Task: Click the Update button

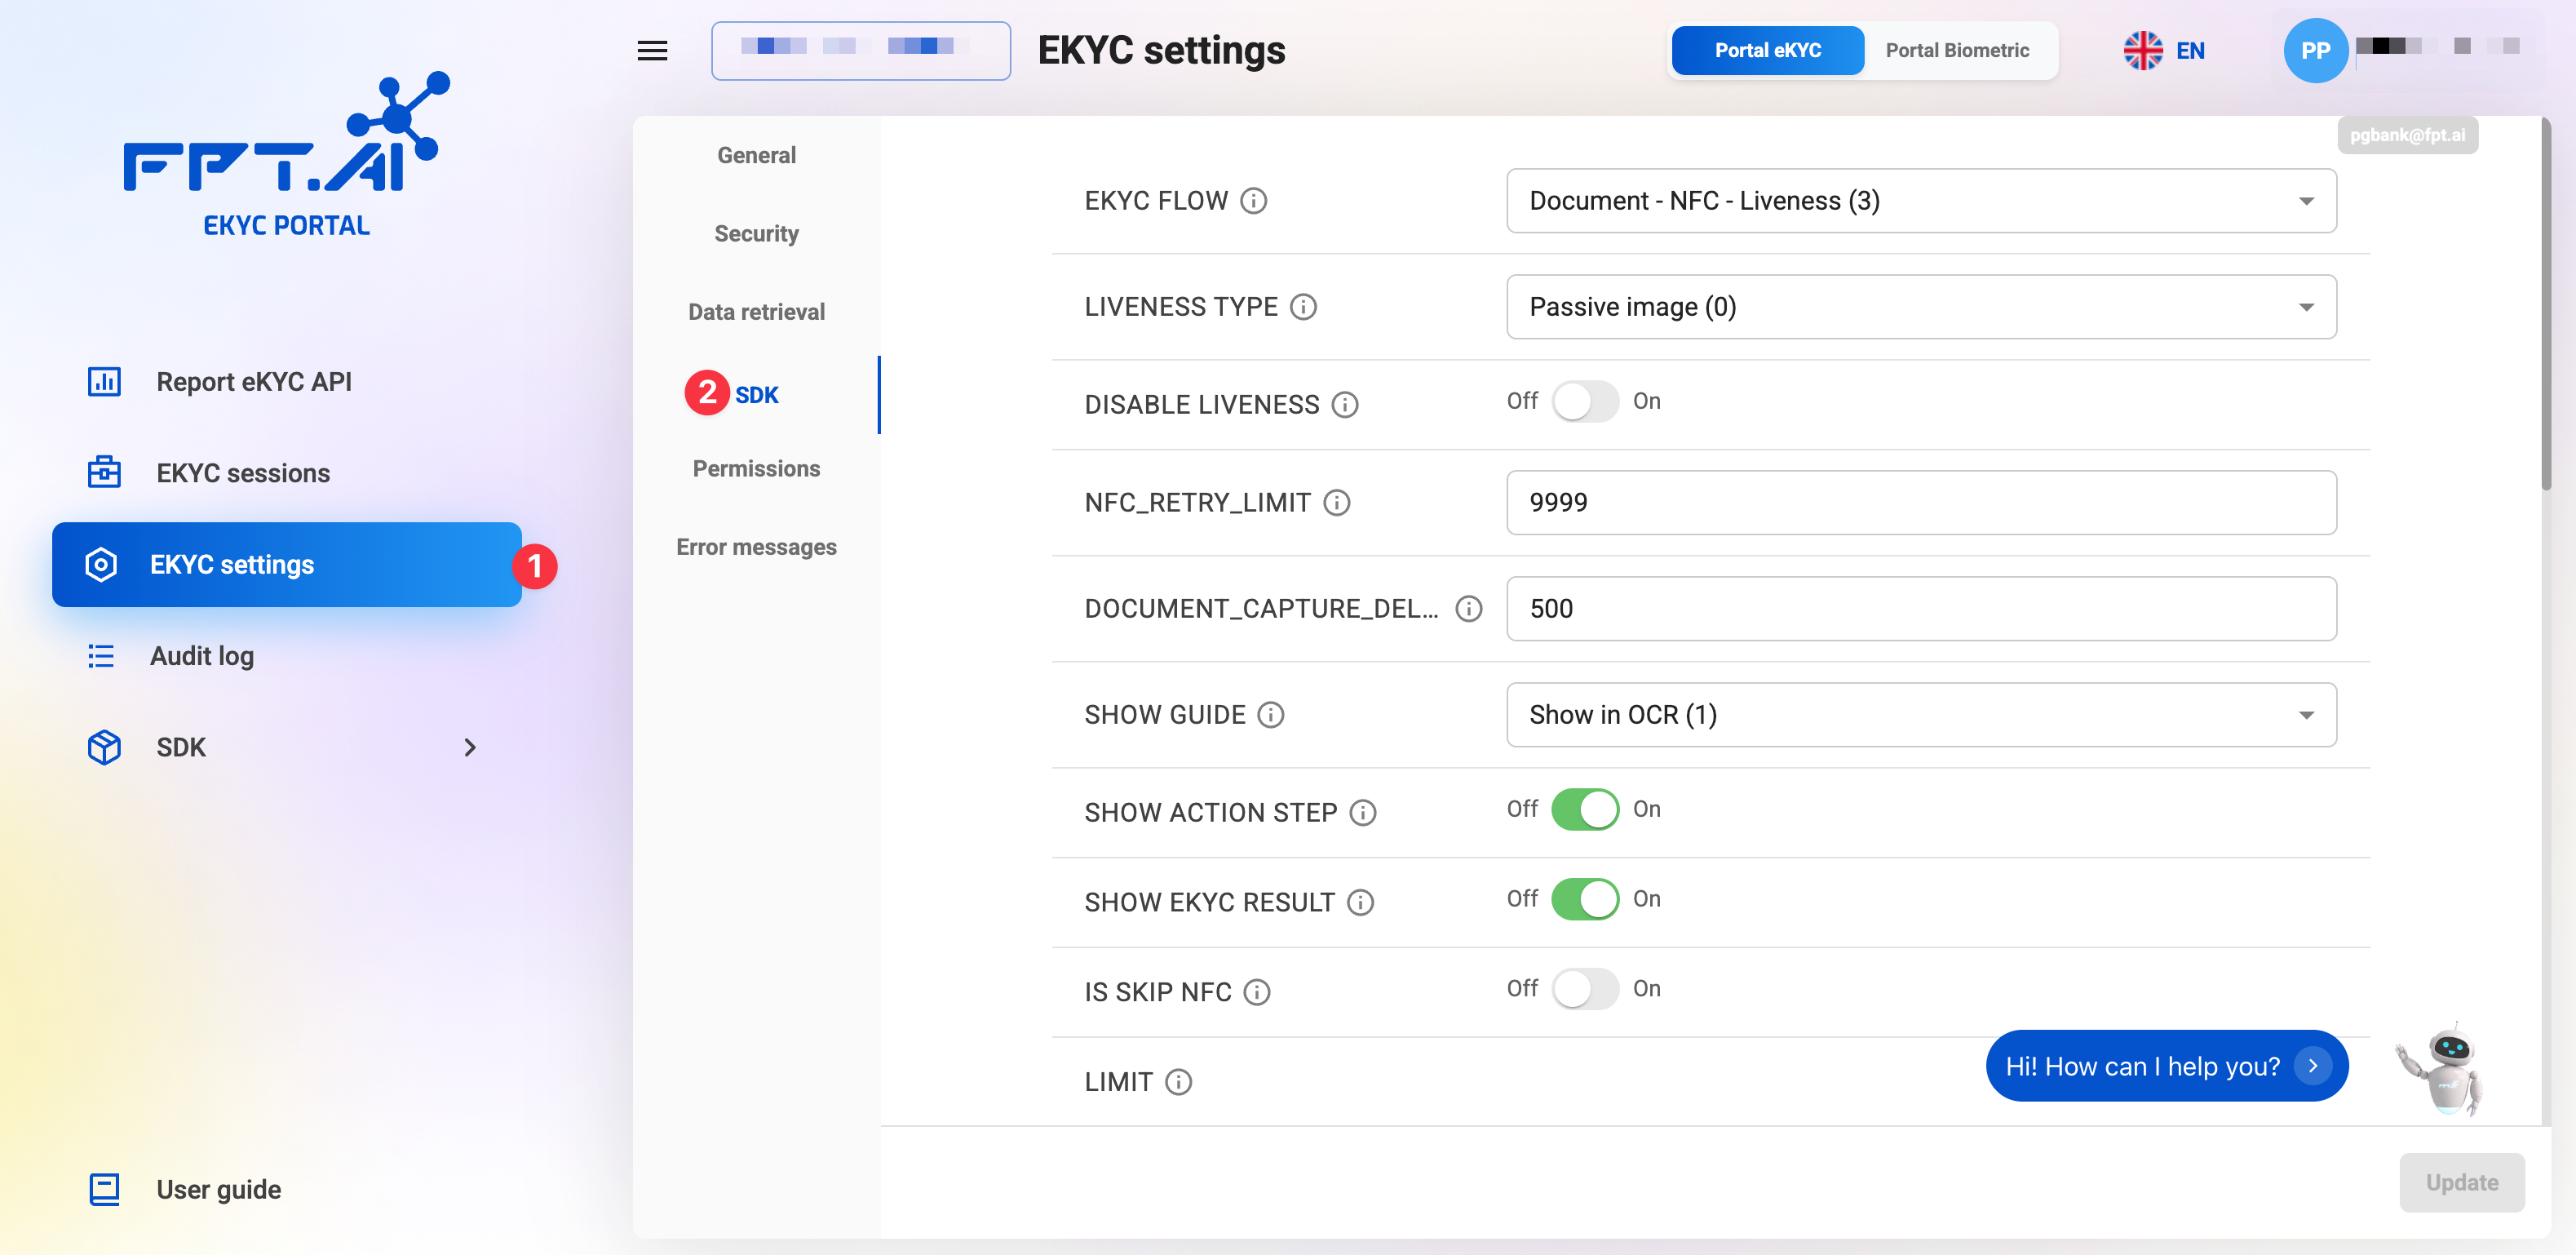Action: coord(2461,1183)
